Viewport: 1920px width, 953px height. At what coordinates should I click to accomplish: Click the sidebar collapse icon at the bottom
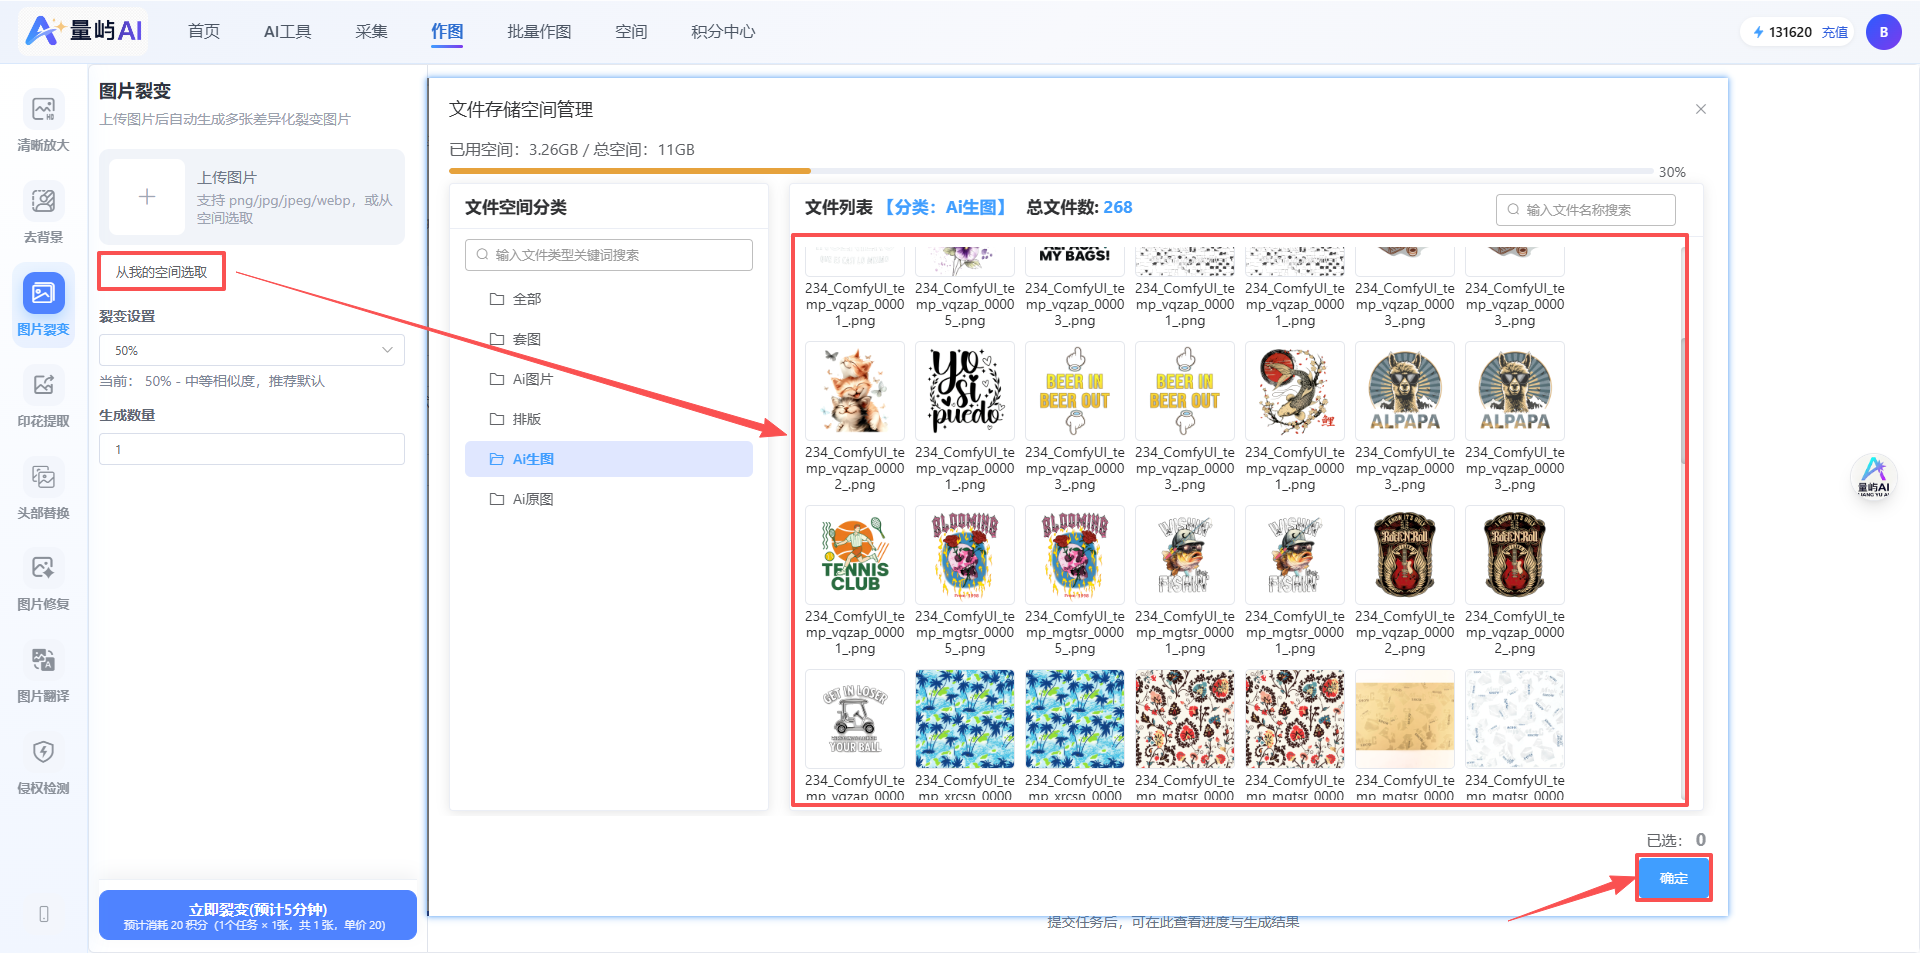[x=44, y=914]
